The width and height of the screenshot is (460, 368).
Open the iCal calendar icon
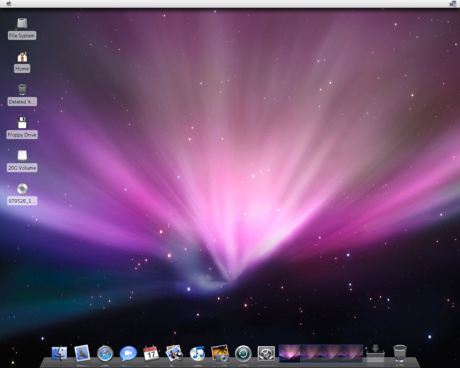click(151, 353)
